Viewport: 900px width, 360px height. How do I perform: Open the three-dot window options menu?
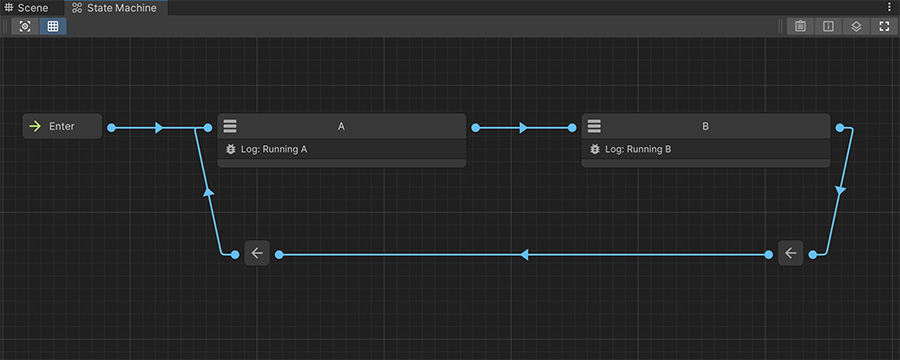click(890, 7)
